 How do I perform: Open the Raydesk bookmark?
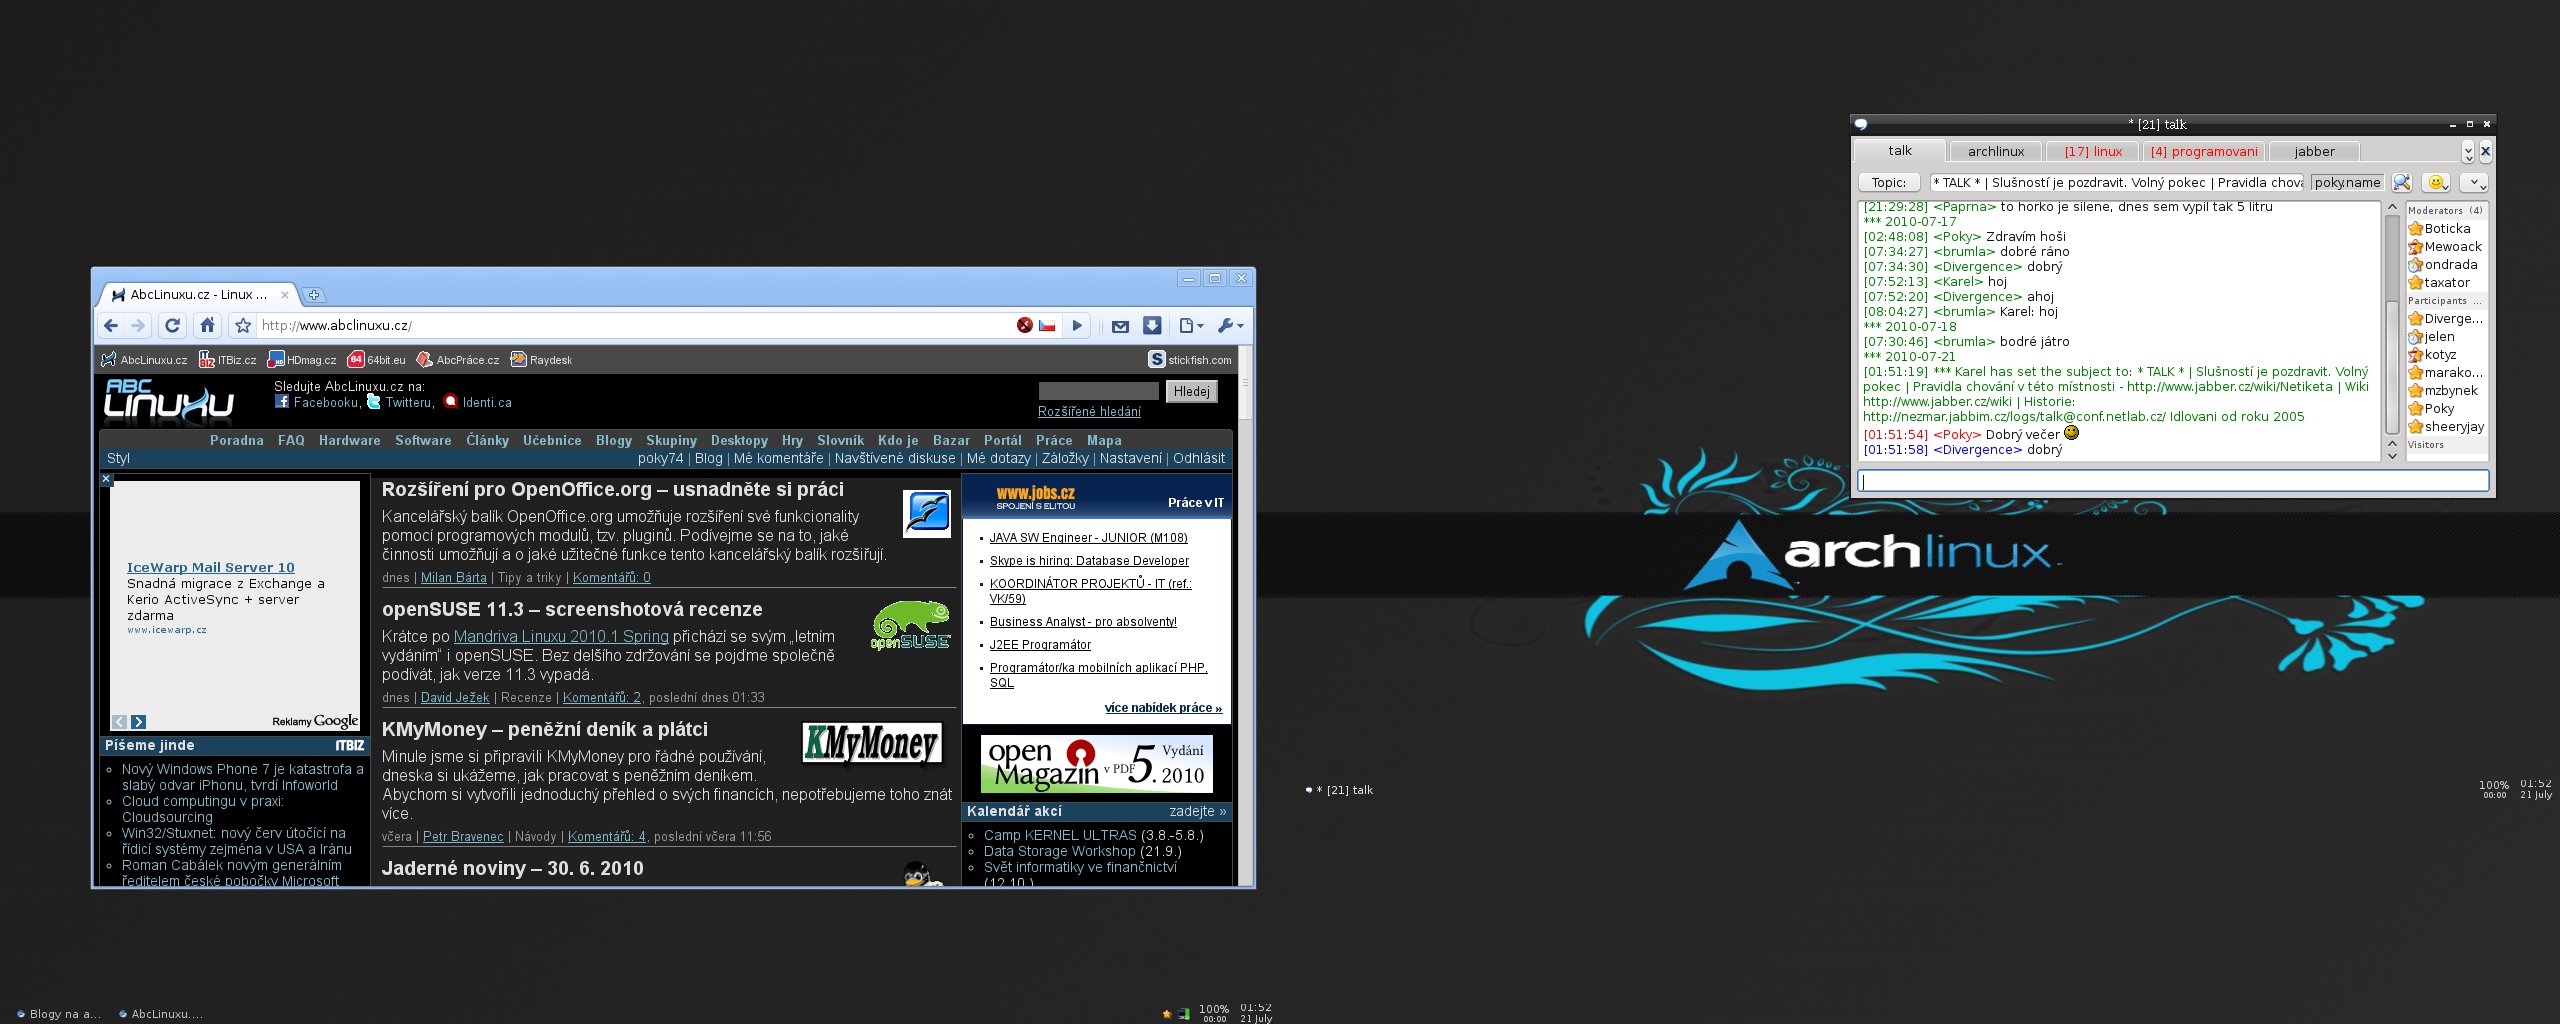click(x=541, y=360)
